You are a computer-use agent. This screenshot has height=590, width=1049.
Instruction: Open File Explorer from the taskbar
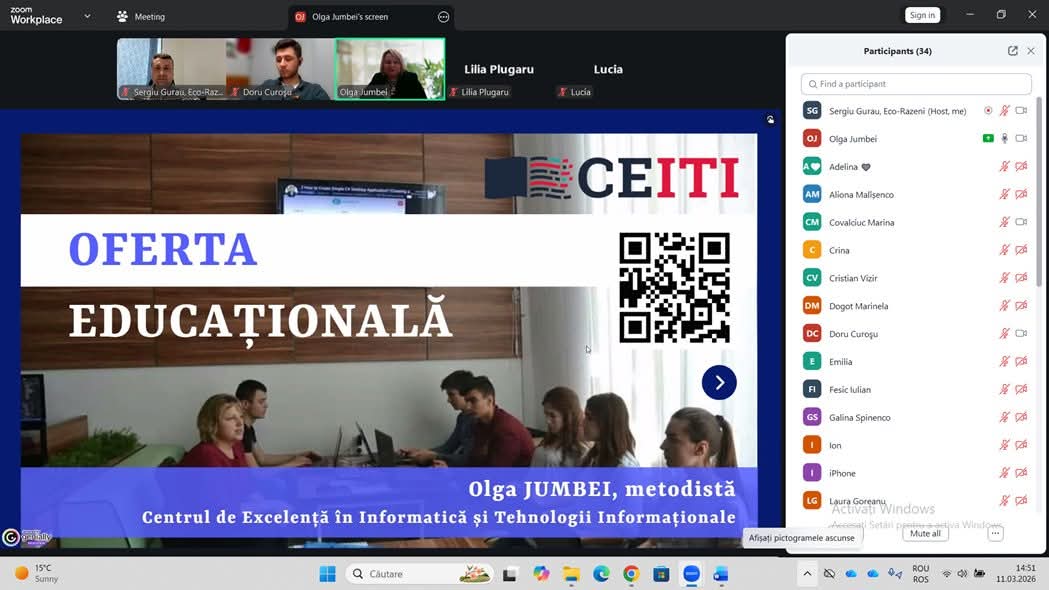[x=571, y=574]
